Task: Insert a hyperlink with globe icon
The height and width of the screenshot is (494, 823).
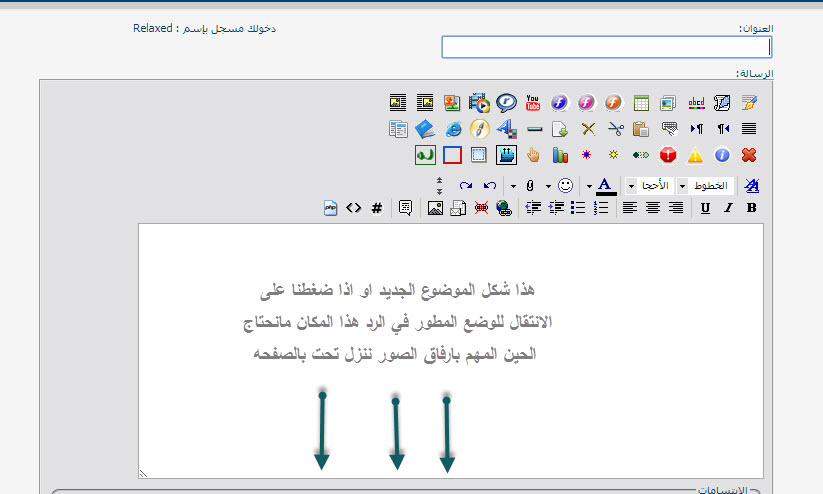Action: coord(504,208)
